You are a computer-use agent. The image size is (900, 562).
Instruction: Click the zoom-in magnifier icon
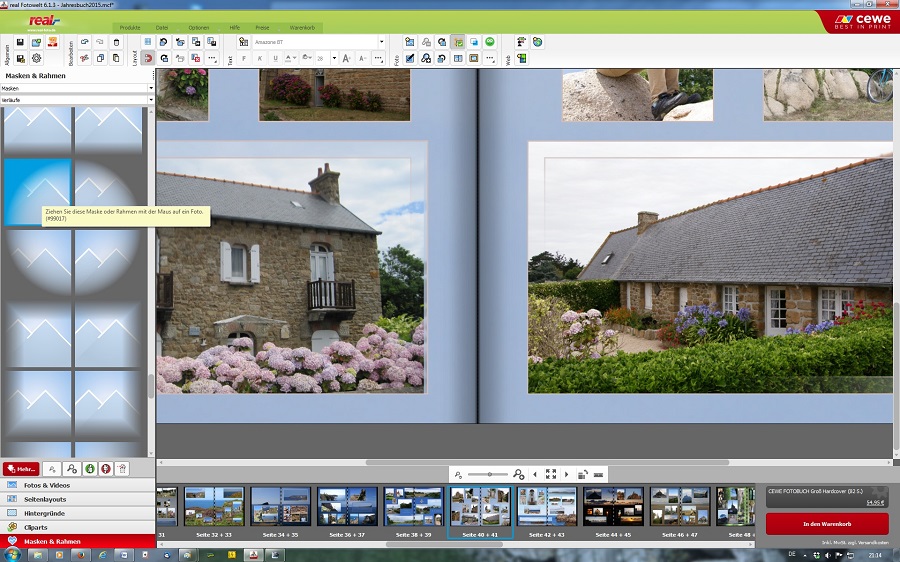pos(519,474)
